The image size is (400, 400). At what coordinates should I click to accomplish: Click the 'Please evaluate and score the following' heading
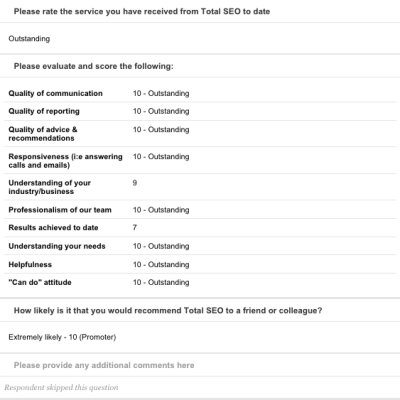(x=94, y=66)
